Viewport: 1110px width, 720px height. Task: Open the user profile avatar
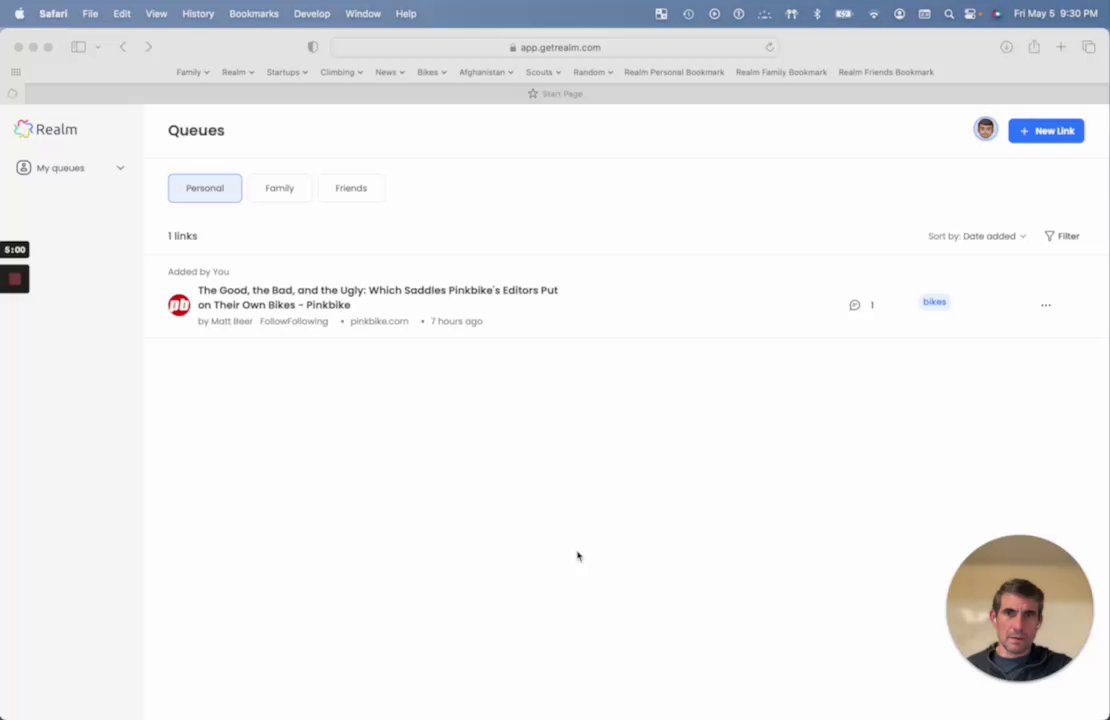pos(985,130)
